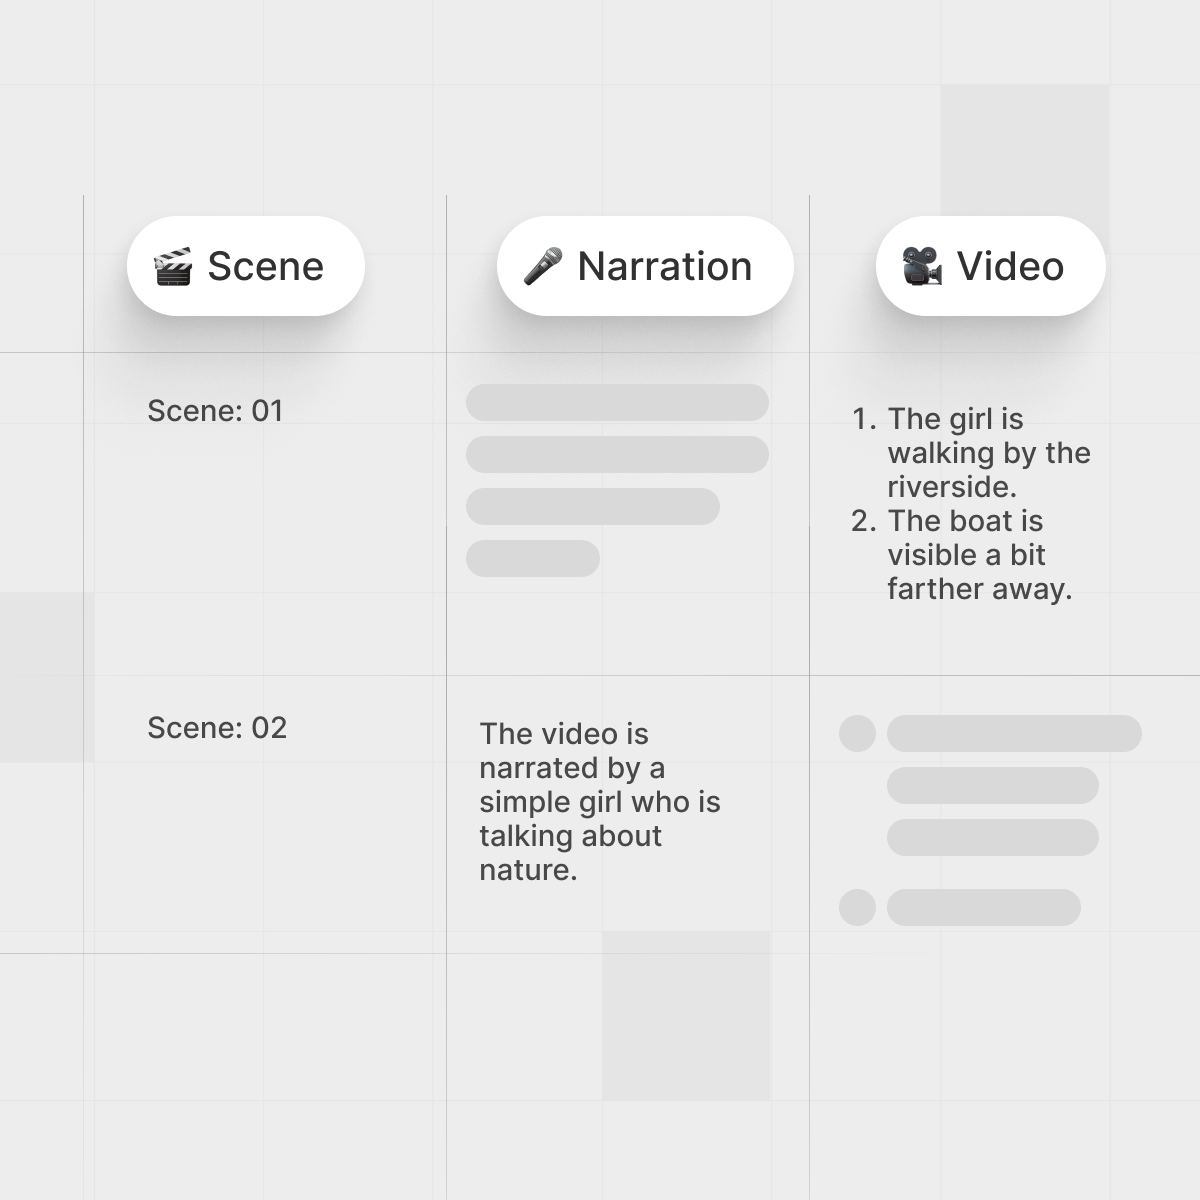1200x1200 pixels.
Task: Click the third placeholder line in Scene 01 narration
Action: pos(593,506)
